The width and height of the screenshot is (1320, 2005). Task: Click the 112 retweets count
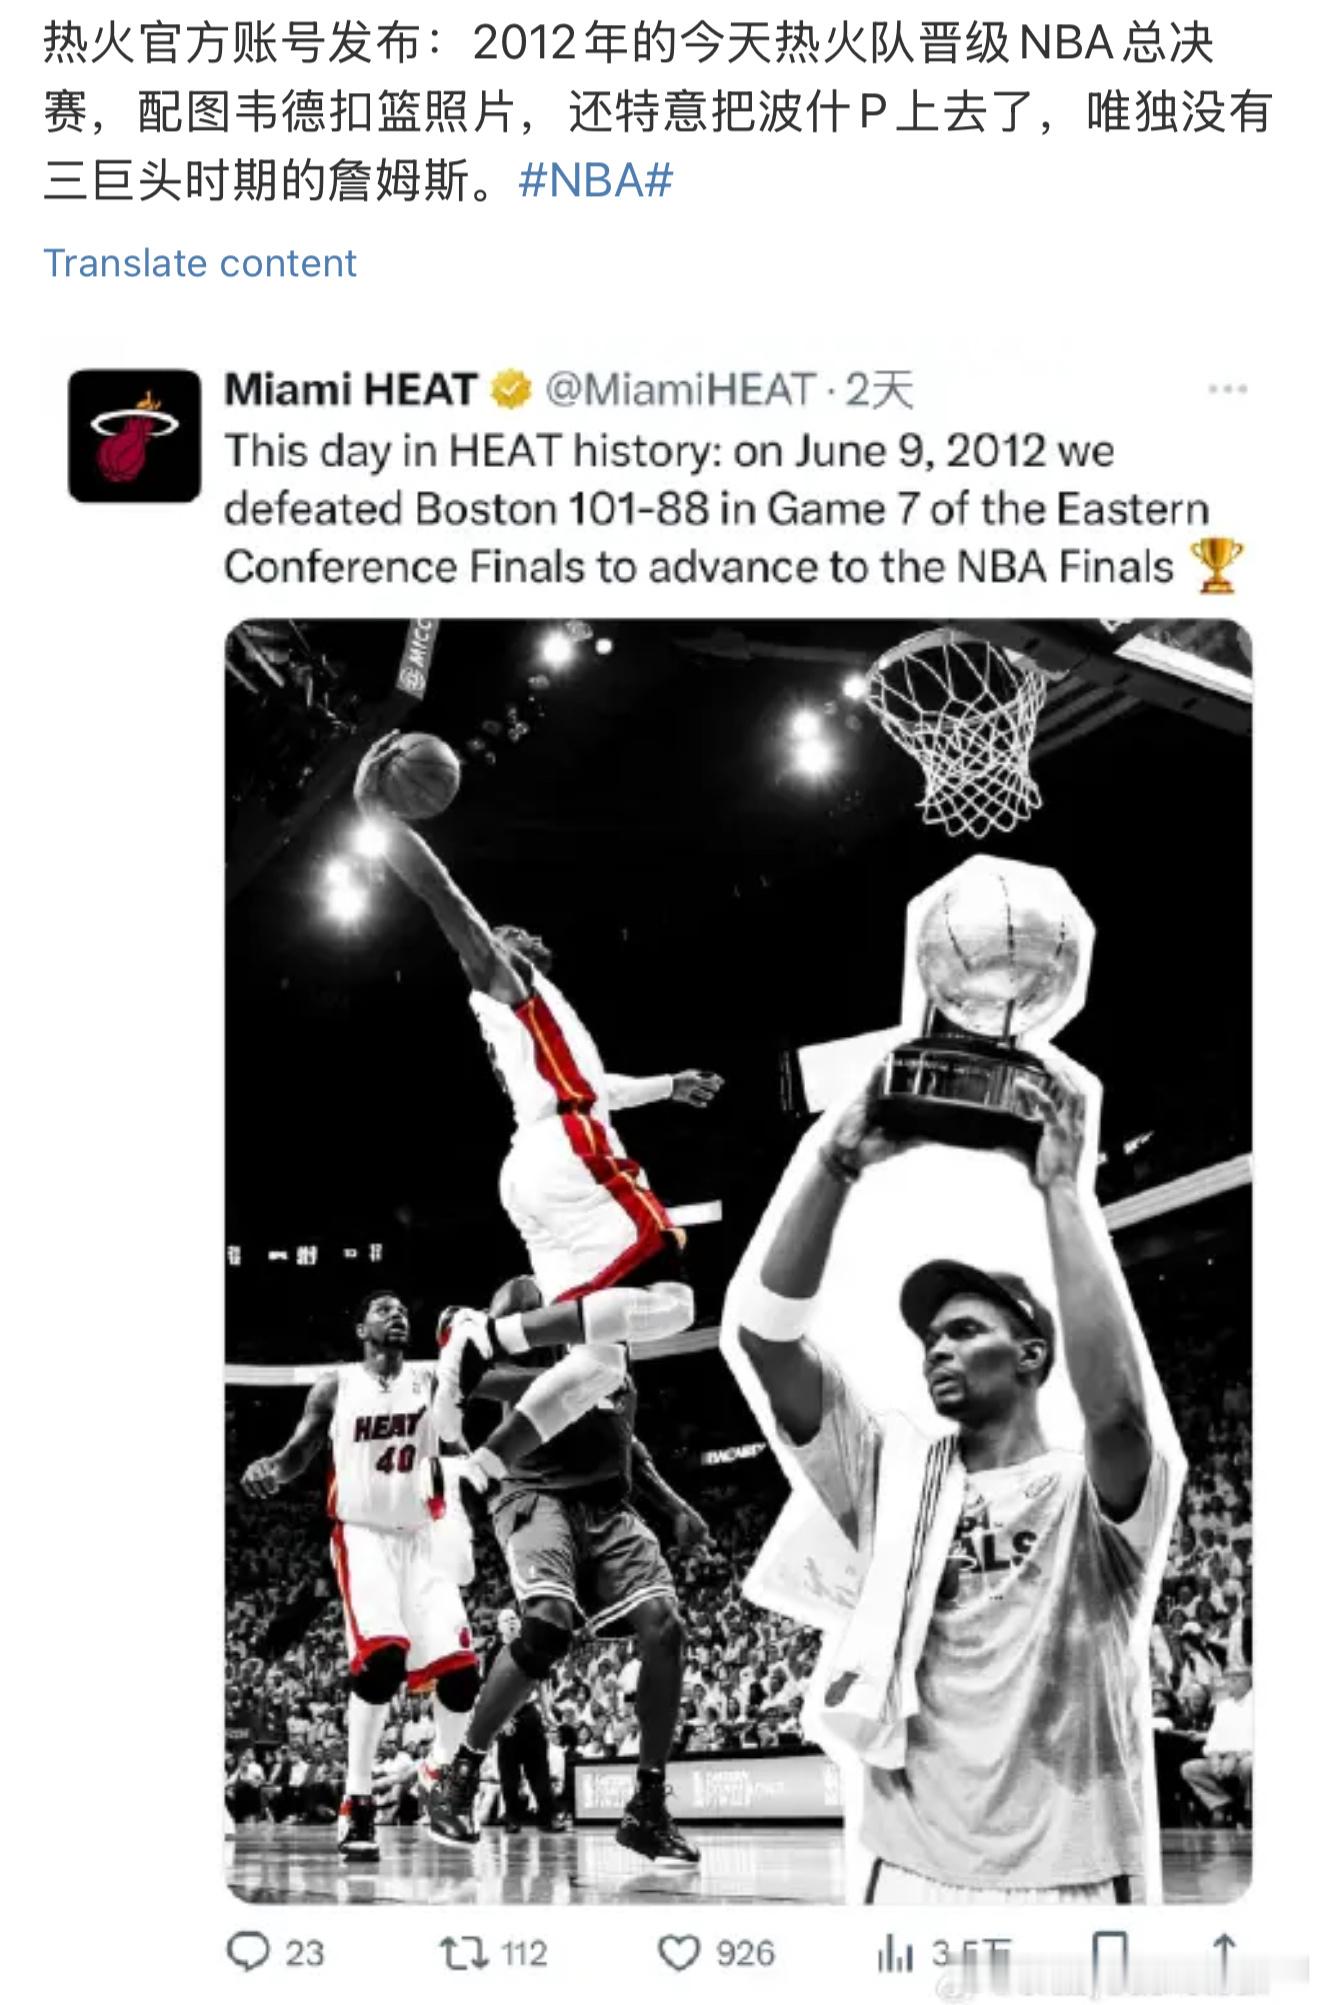(x=524, y=1953)
